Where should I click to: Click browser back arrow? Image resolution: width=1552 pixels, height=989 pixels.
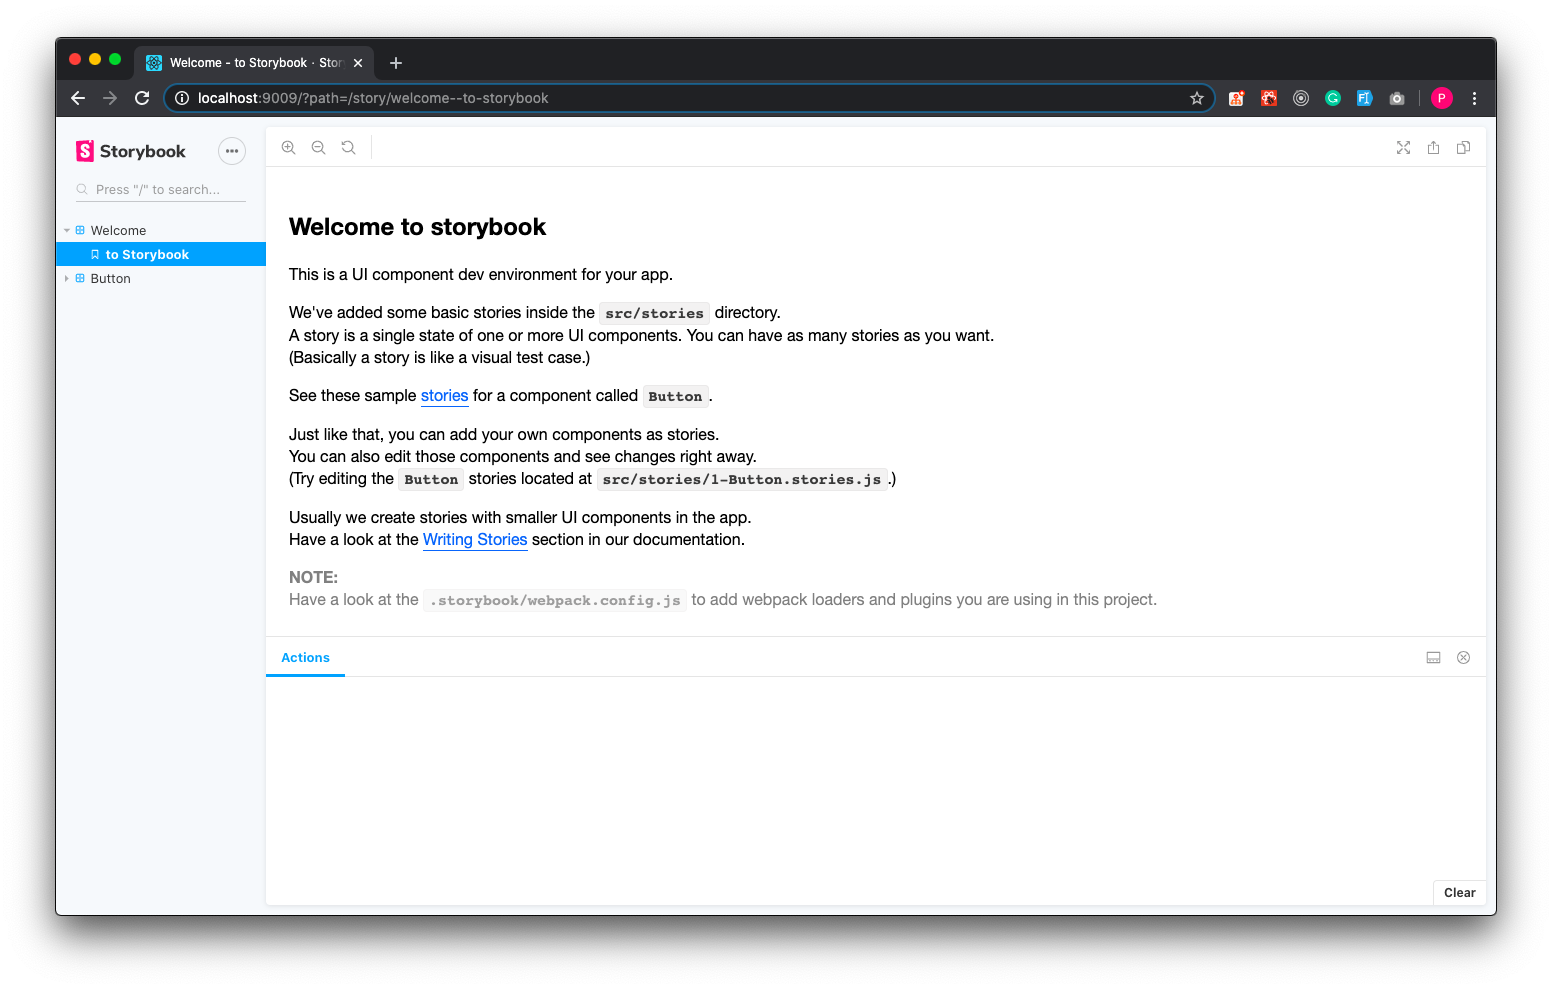[x=78, y=98]
